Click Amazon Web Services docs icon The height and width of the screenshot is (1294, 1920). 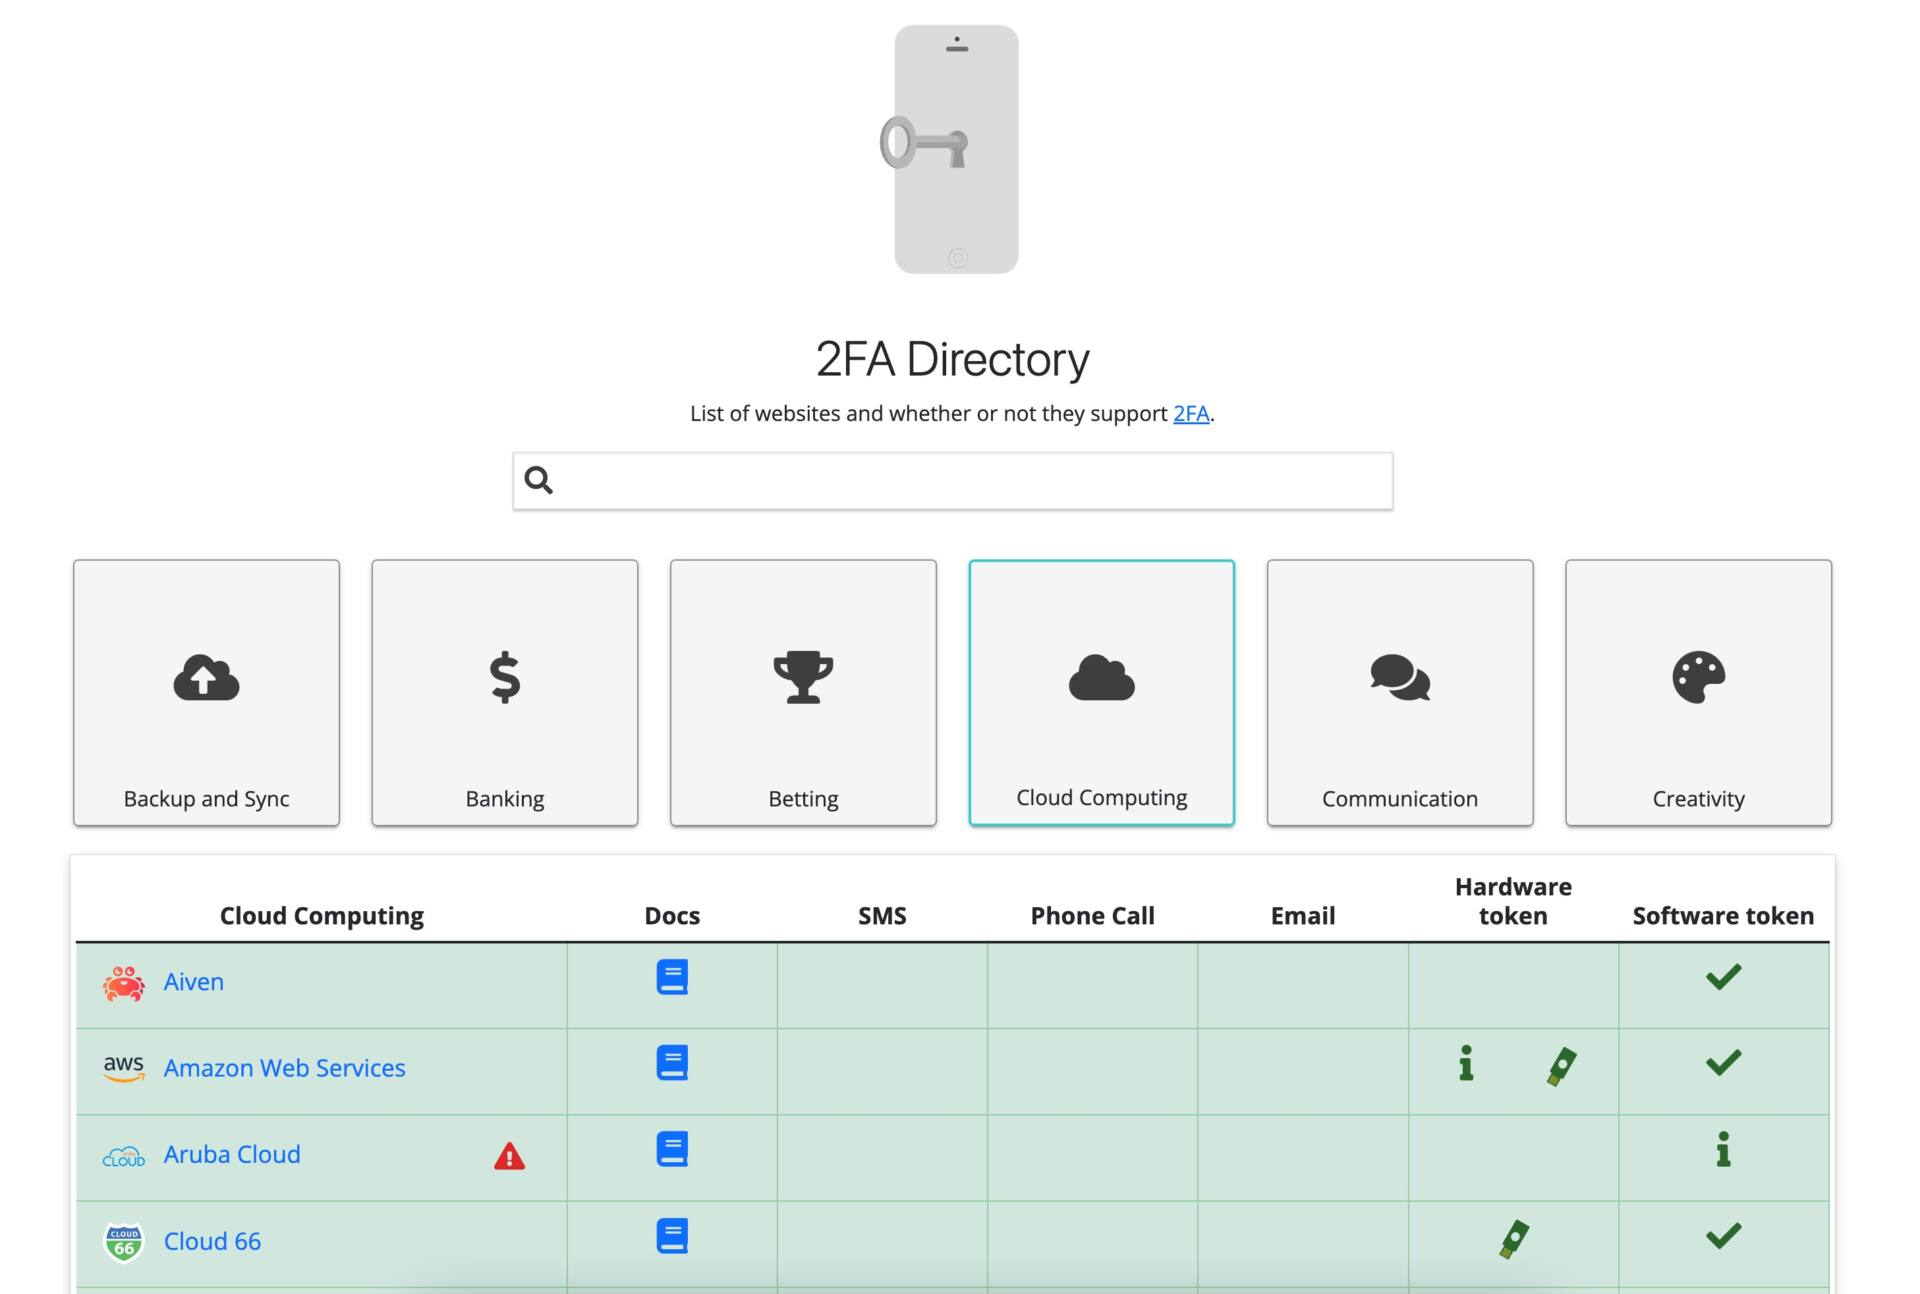click(672, 1063)
